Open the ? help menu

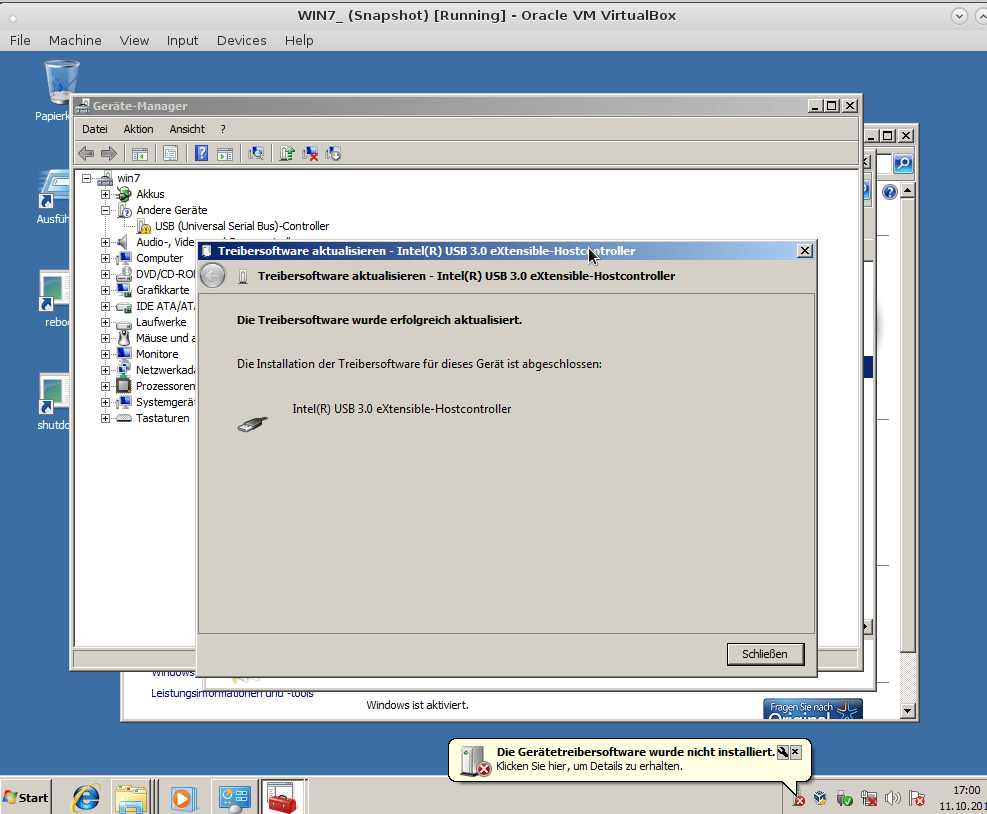click(x=223, y=129)
